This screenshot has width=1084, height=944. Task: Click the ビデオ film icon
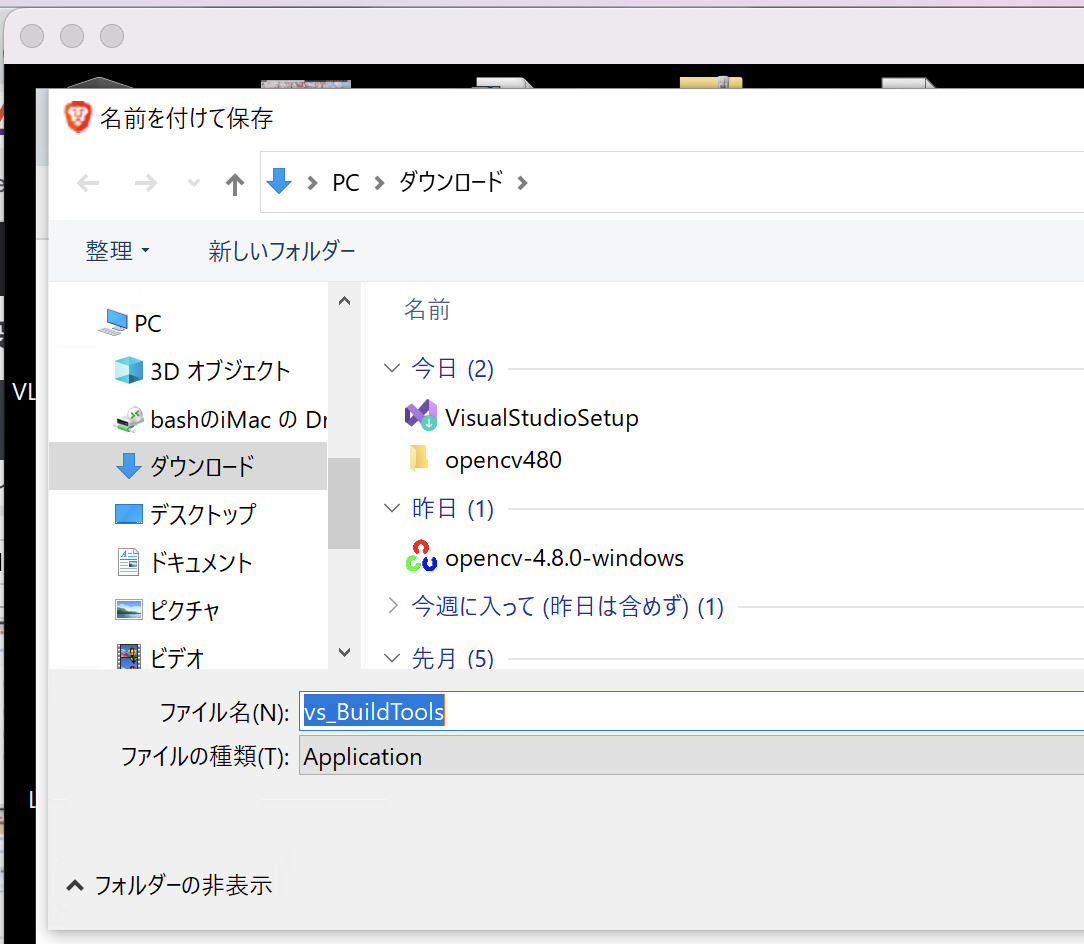(x=129, y=657)
